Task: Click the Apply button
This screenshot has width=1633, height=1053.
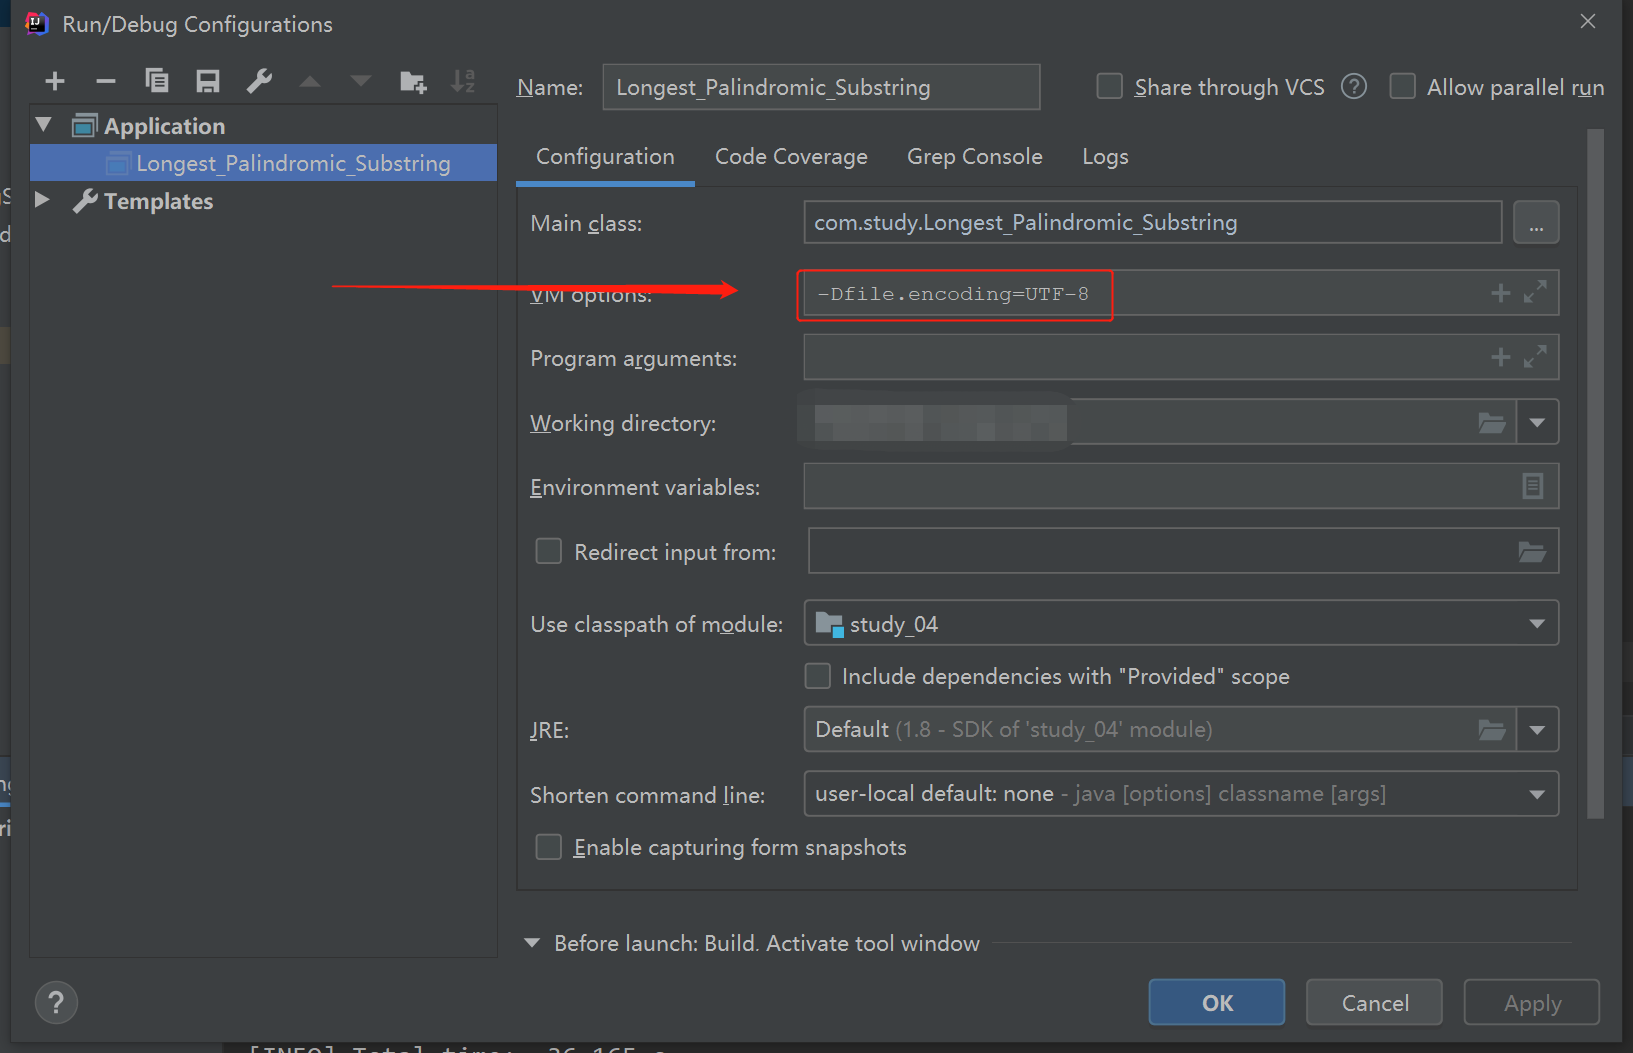Action: coord(1532,1002)
